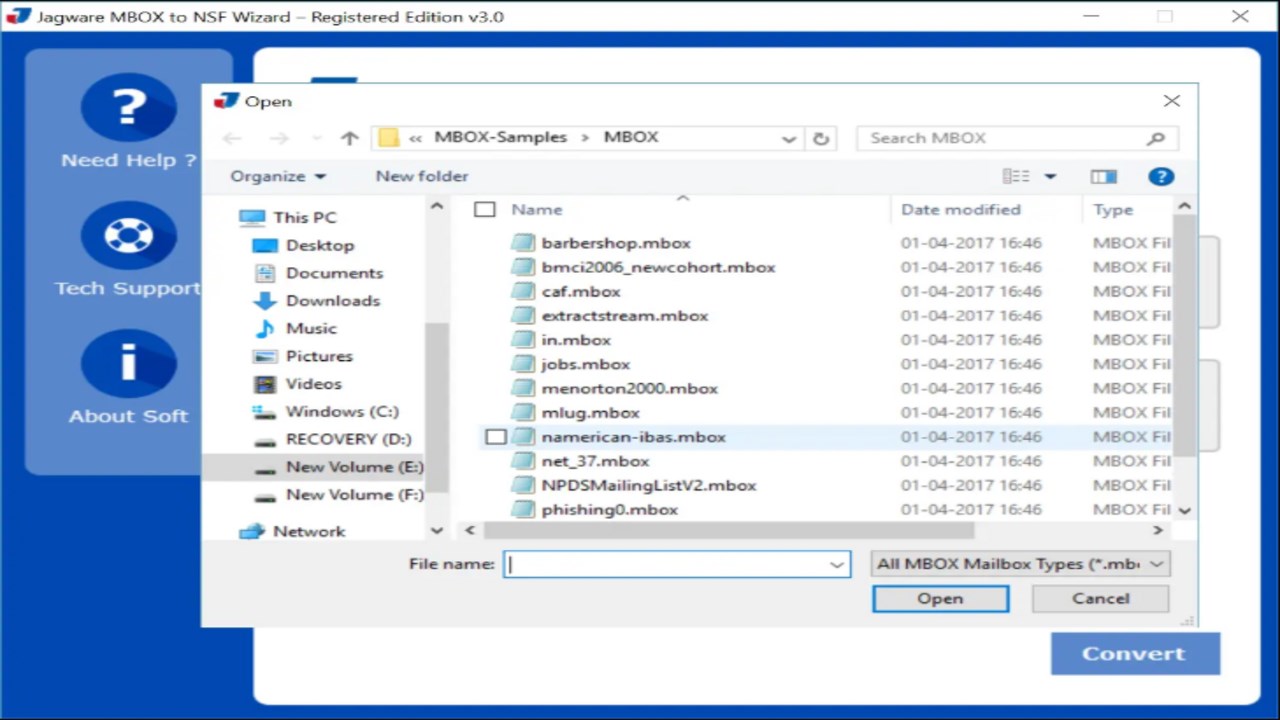This screenshot has width=1280, height=720.
Task: Click the Open button
Action: [x=940, y=598]
